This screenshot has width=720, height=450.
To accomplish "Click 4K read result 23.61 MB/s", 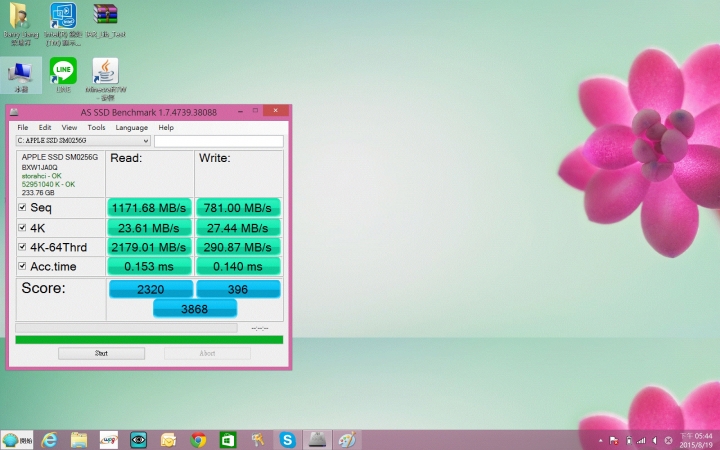I will (x=149, y=228).
